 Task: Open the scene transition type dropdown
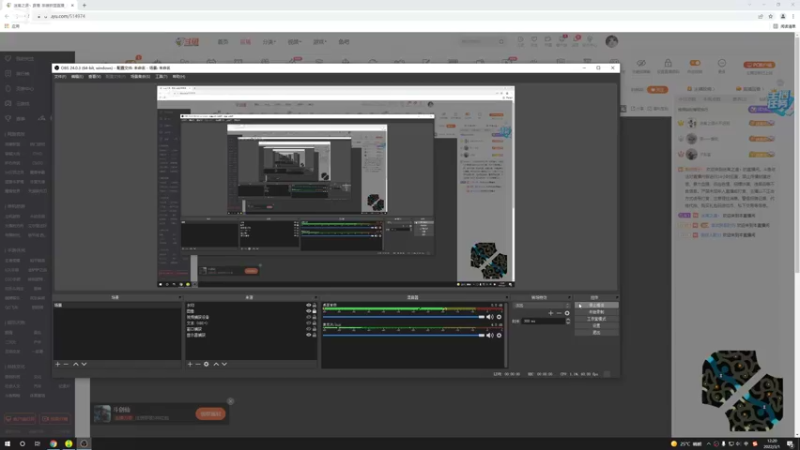[x=542, y=306]
